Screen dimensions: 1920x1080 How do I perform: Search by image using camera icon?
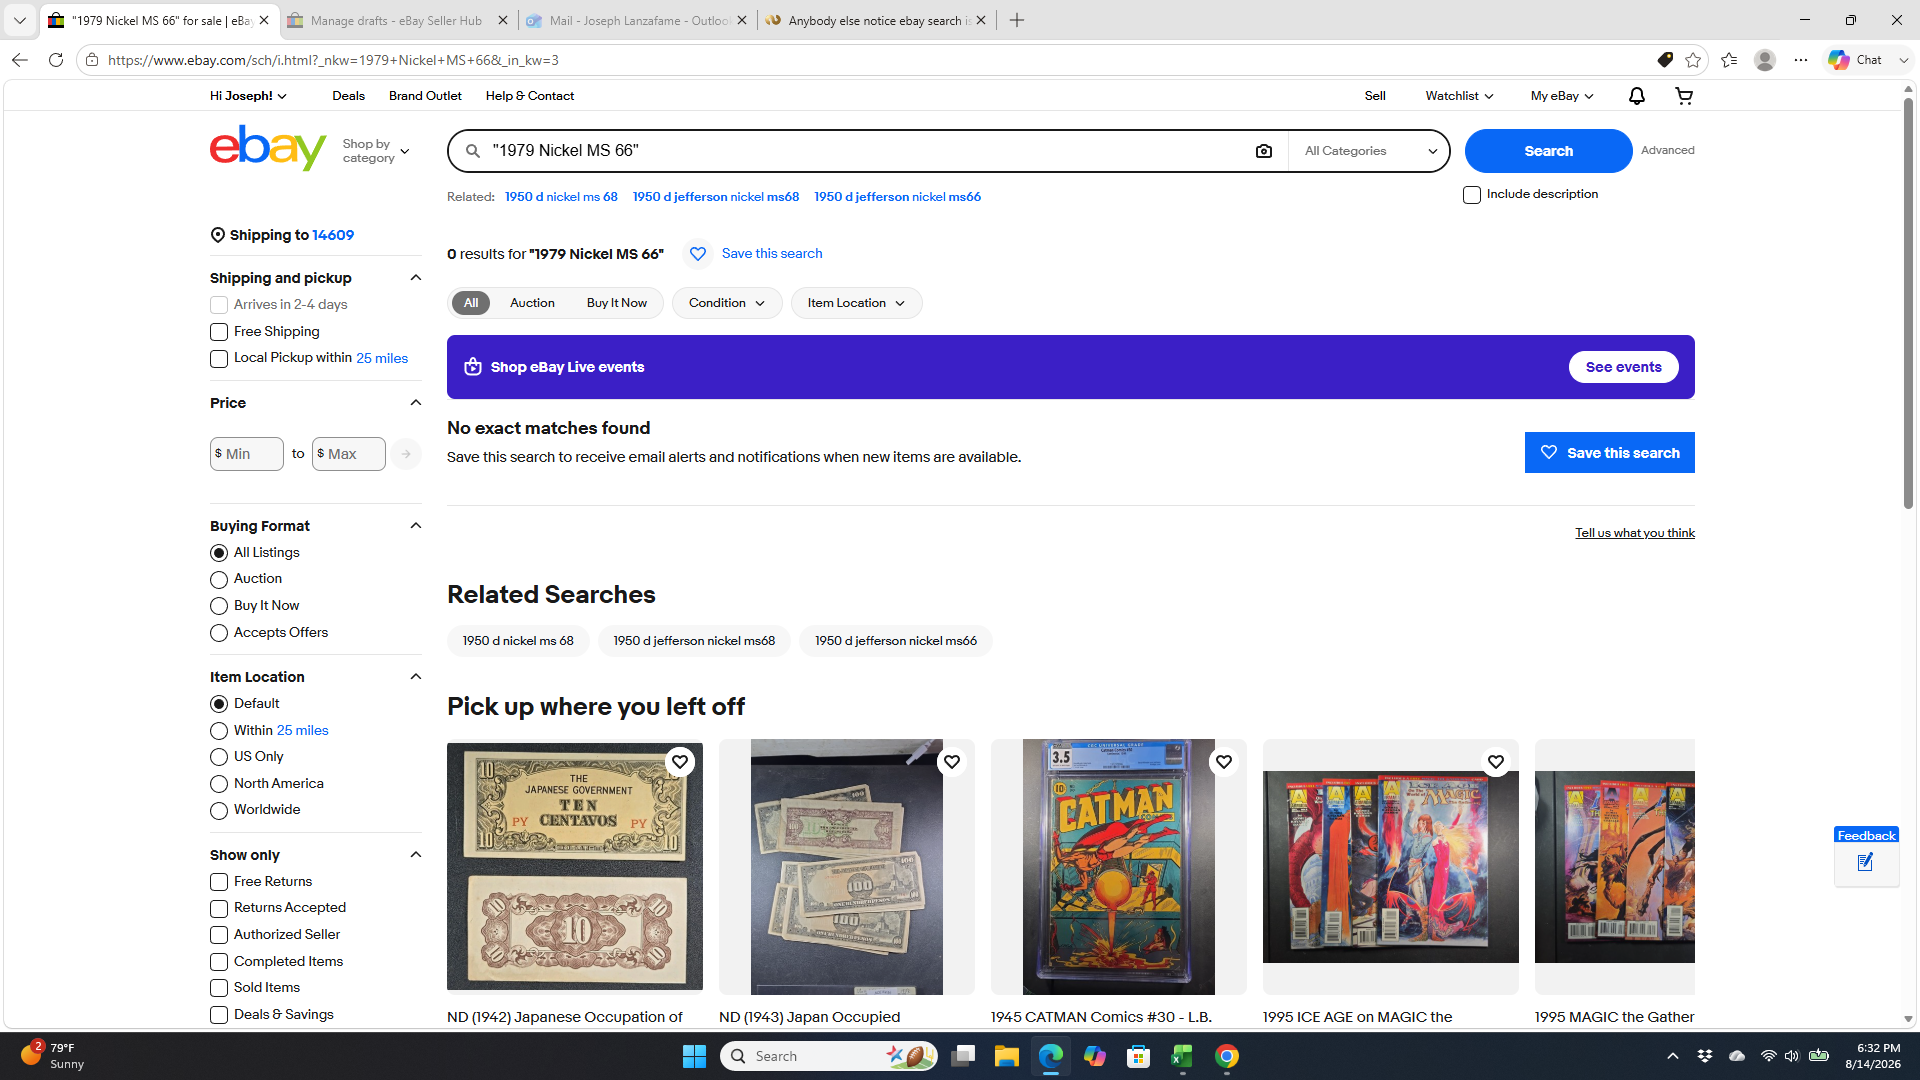click(1264, 151)
